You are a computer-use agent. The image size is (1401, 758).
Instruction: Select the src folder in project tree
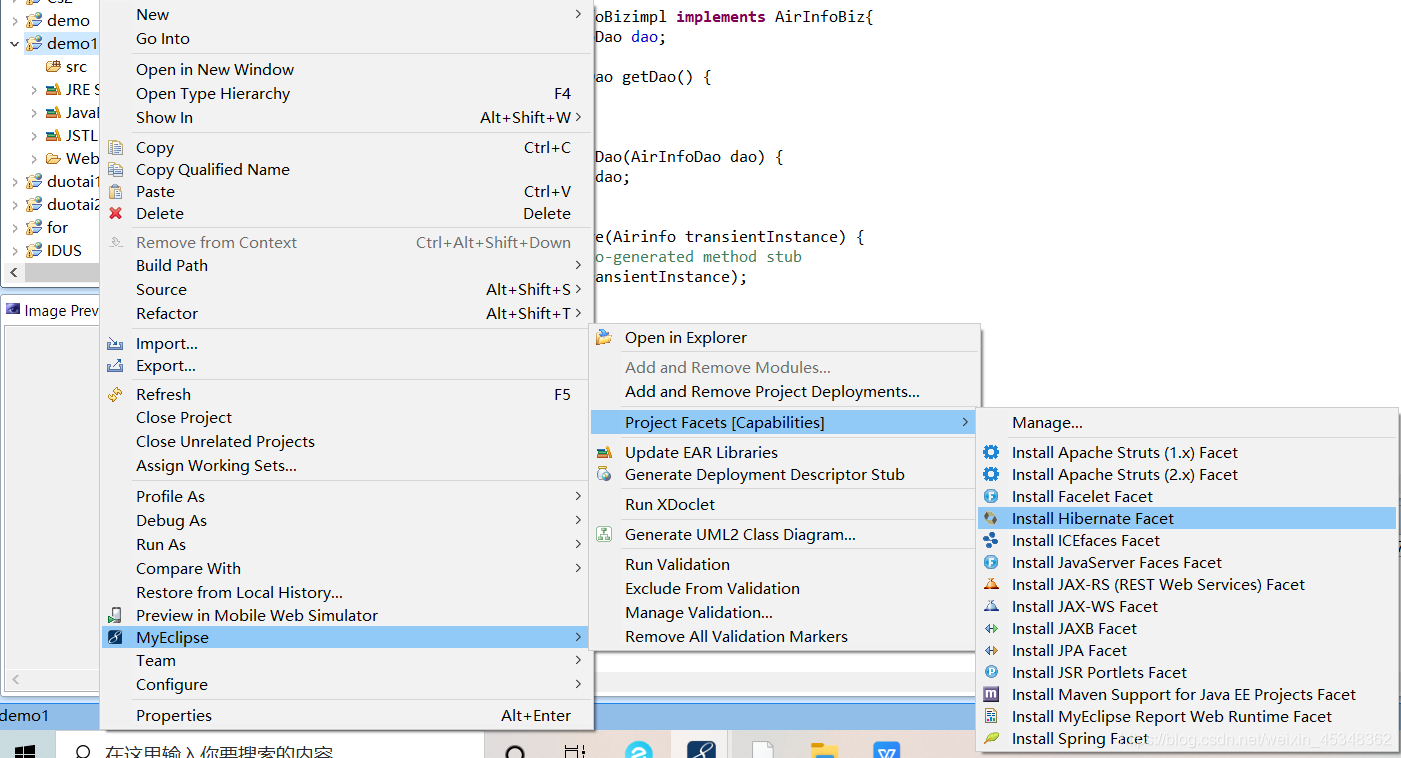click(x=67, y=67)
